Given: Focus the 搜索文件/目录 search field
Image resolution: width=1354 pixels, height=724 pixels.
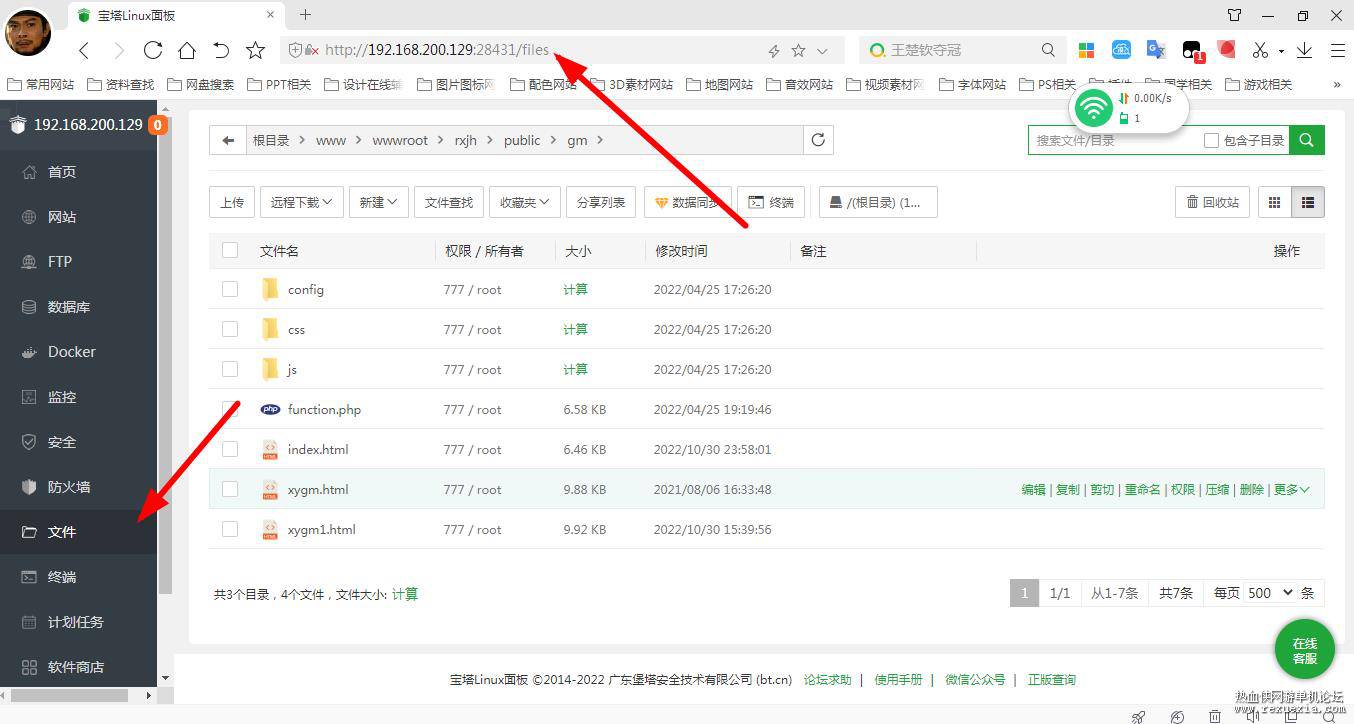Looking at the screenshot, I should (1115, 141).
